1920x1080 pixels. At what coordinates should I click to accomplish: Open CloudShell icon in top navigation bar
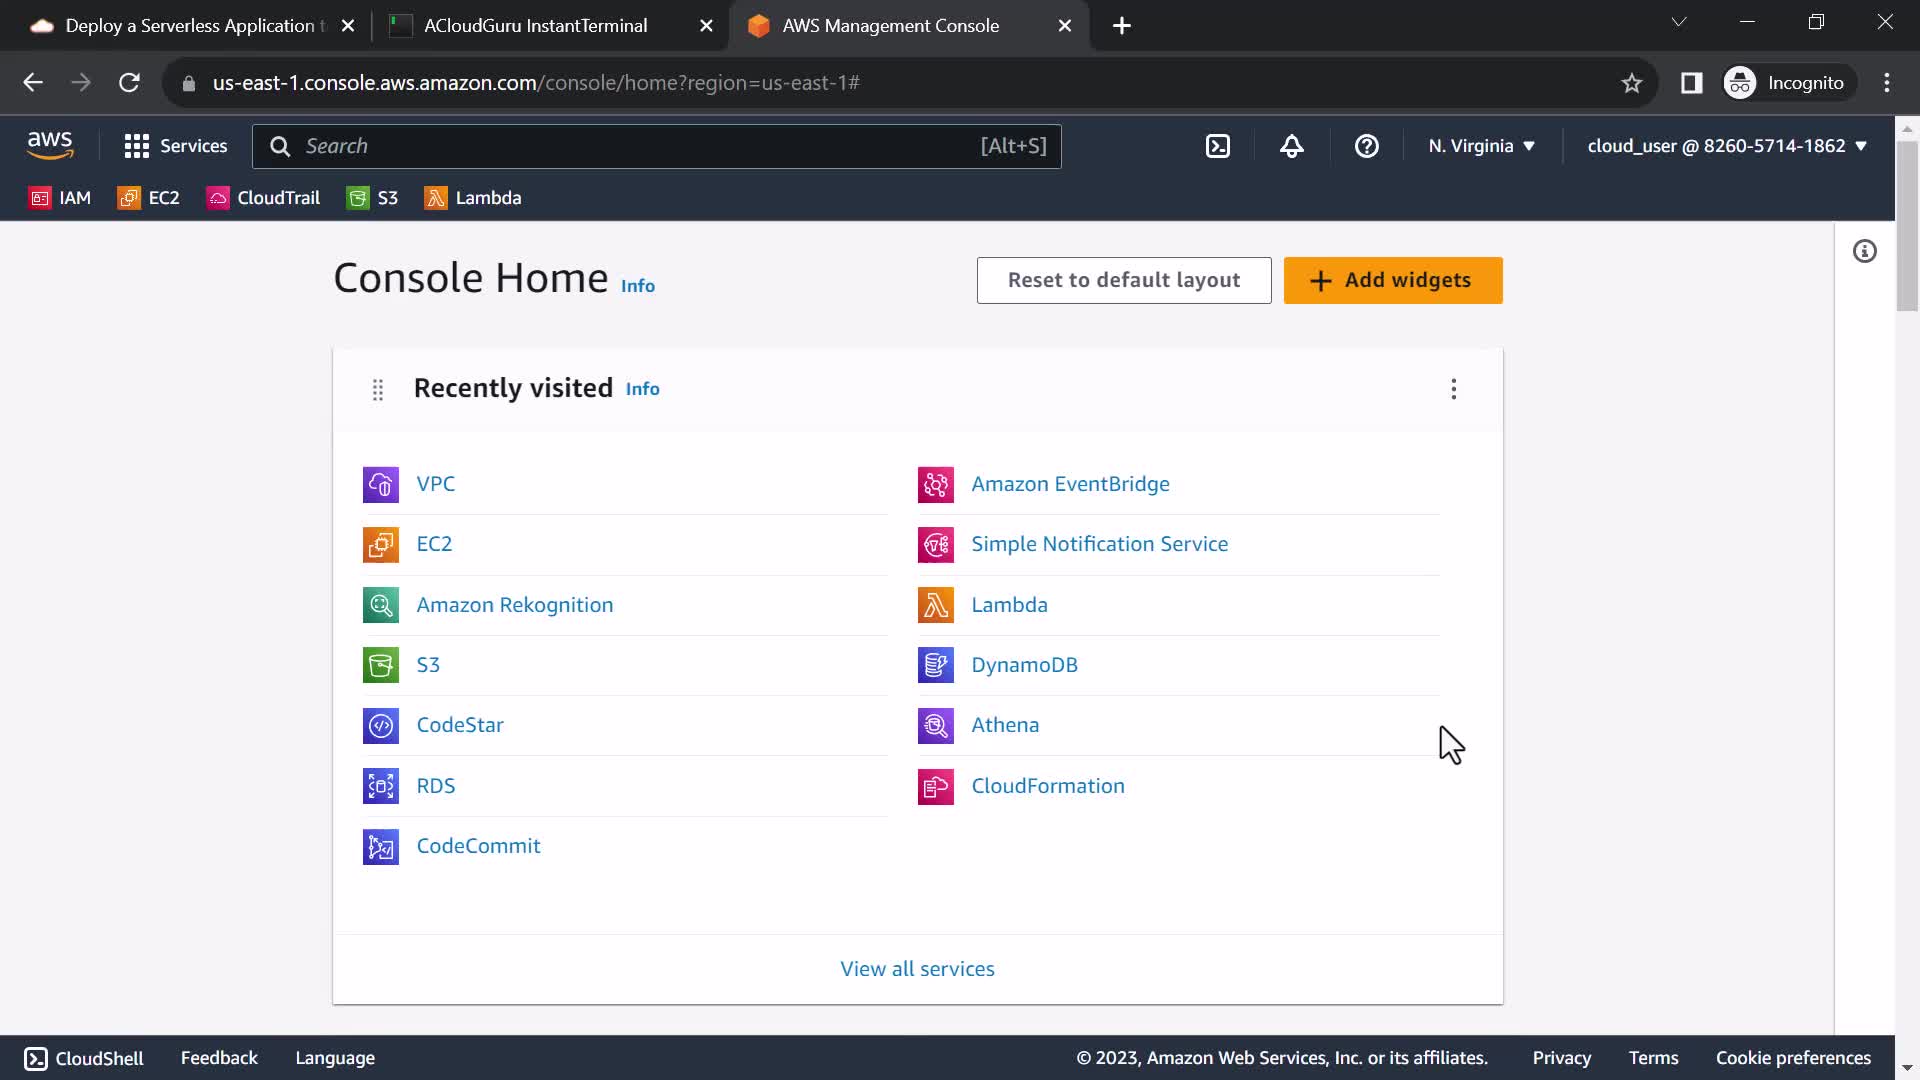[1217, 146]
